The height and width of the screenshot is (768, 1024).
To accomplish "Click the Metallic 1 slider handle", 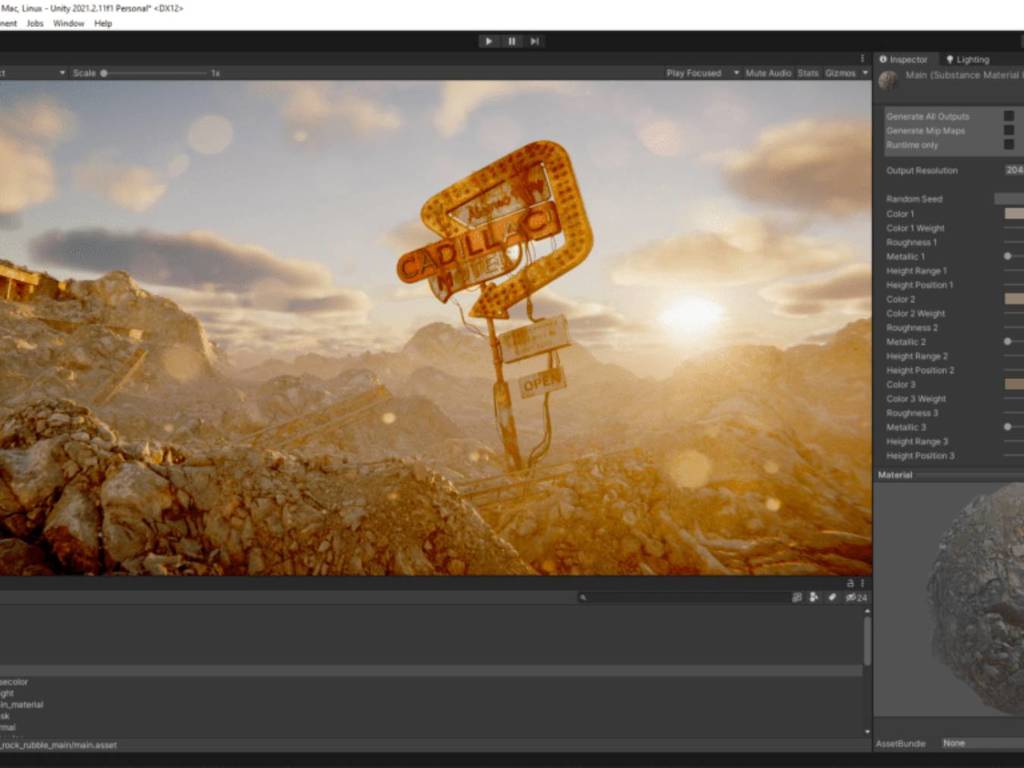I will tap(1008, 257).
